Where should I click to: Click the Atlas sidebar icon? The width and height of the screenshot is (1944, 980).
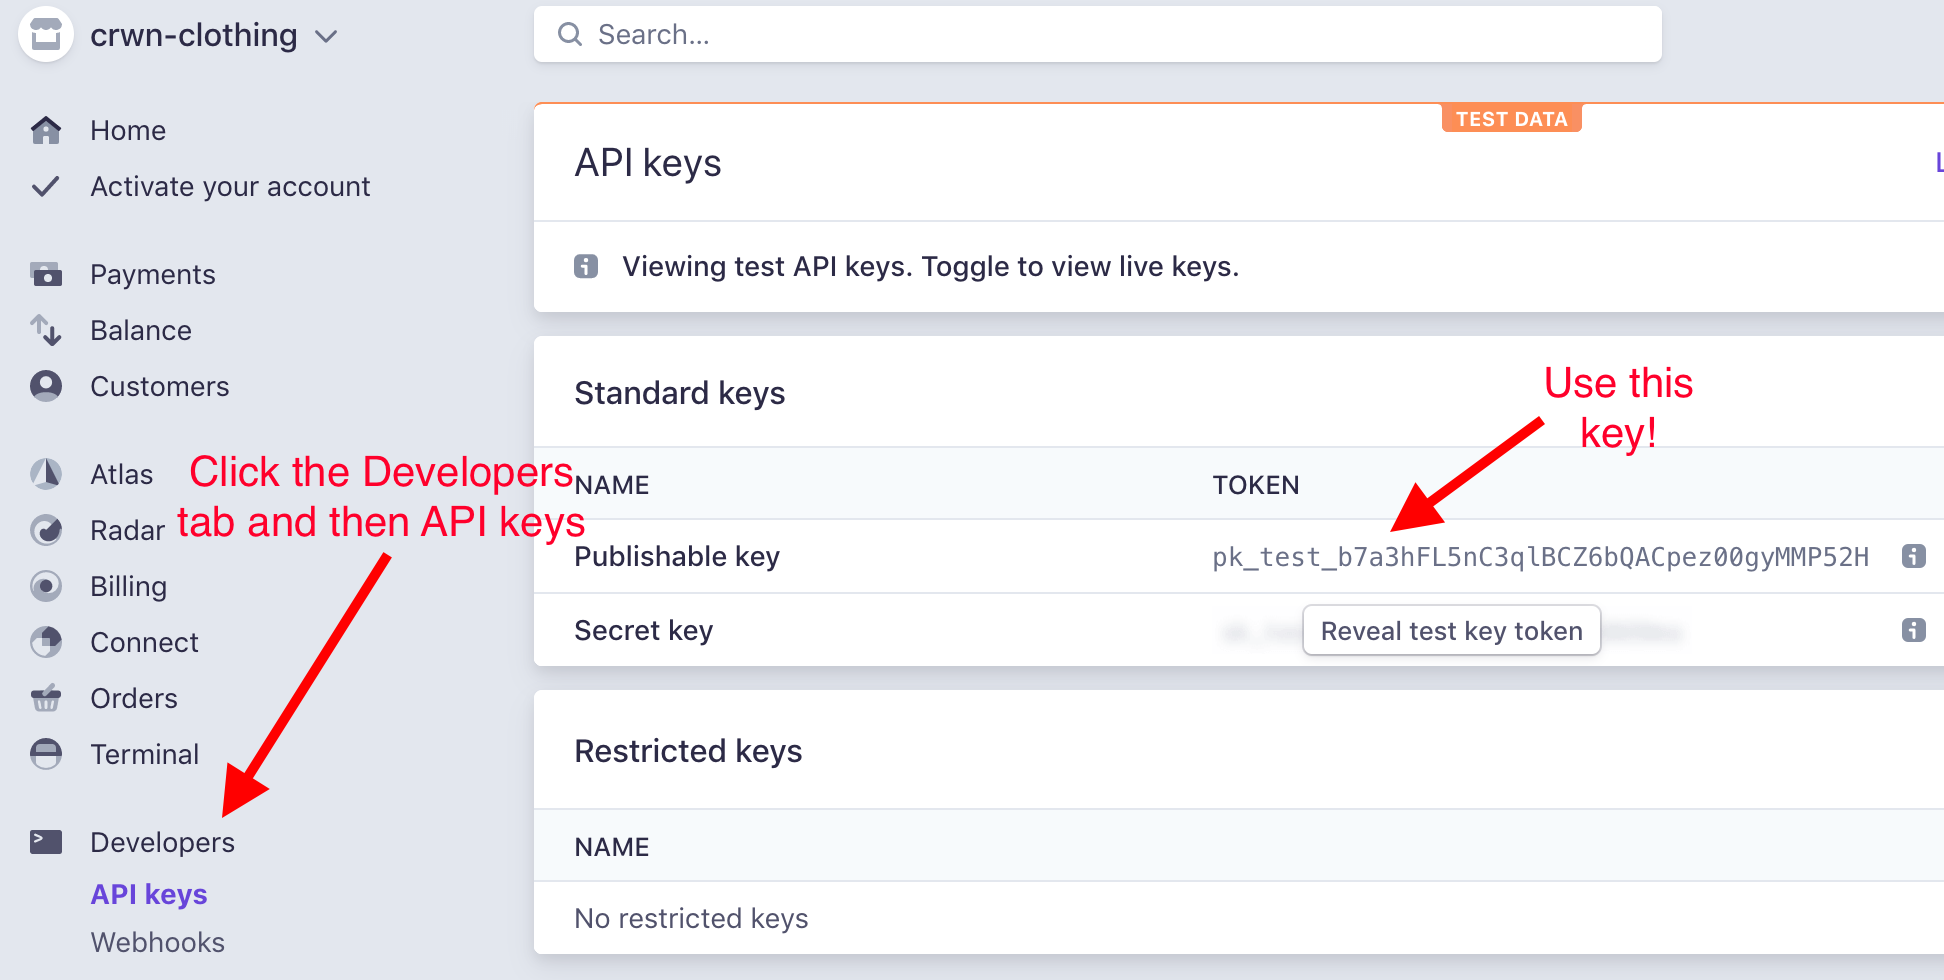click(46, 474)
